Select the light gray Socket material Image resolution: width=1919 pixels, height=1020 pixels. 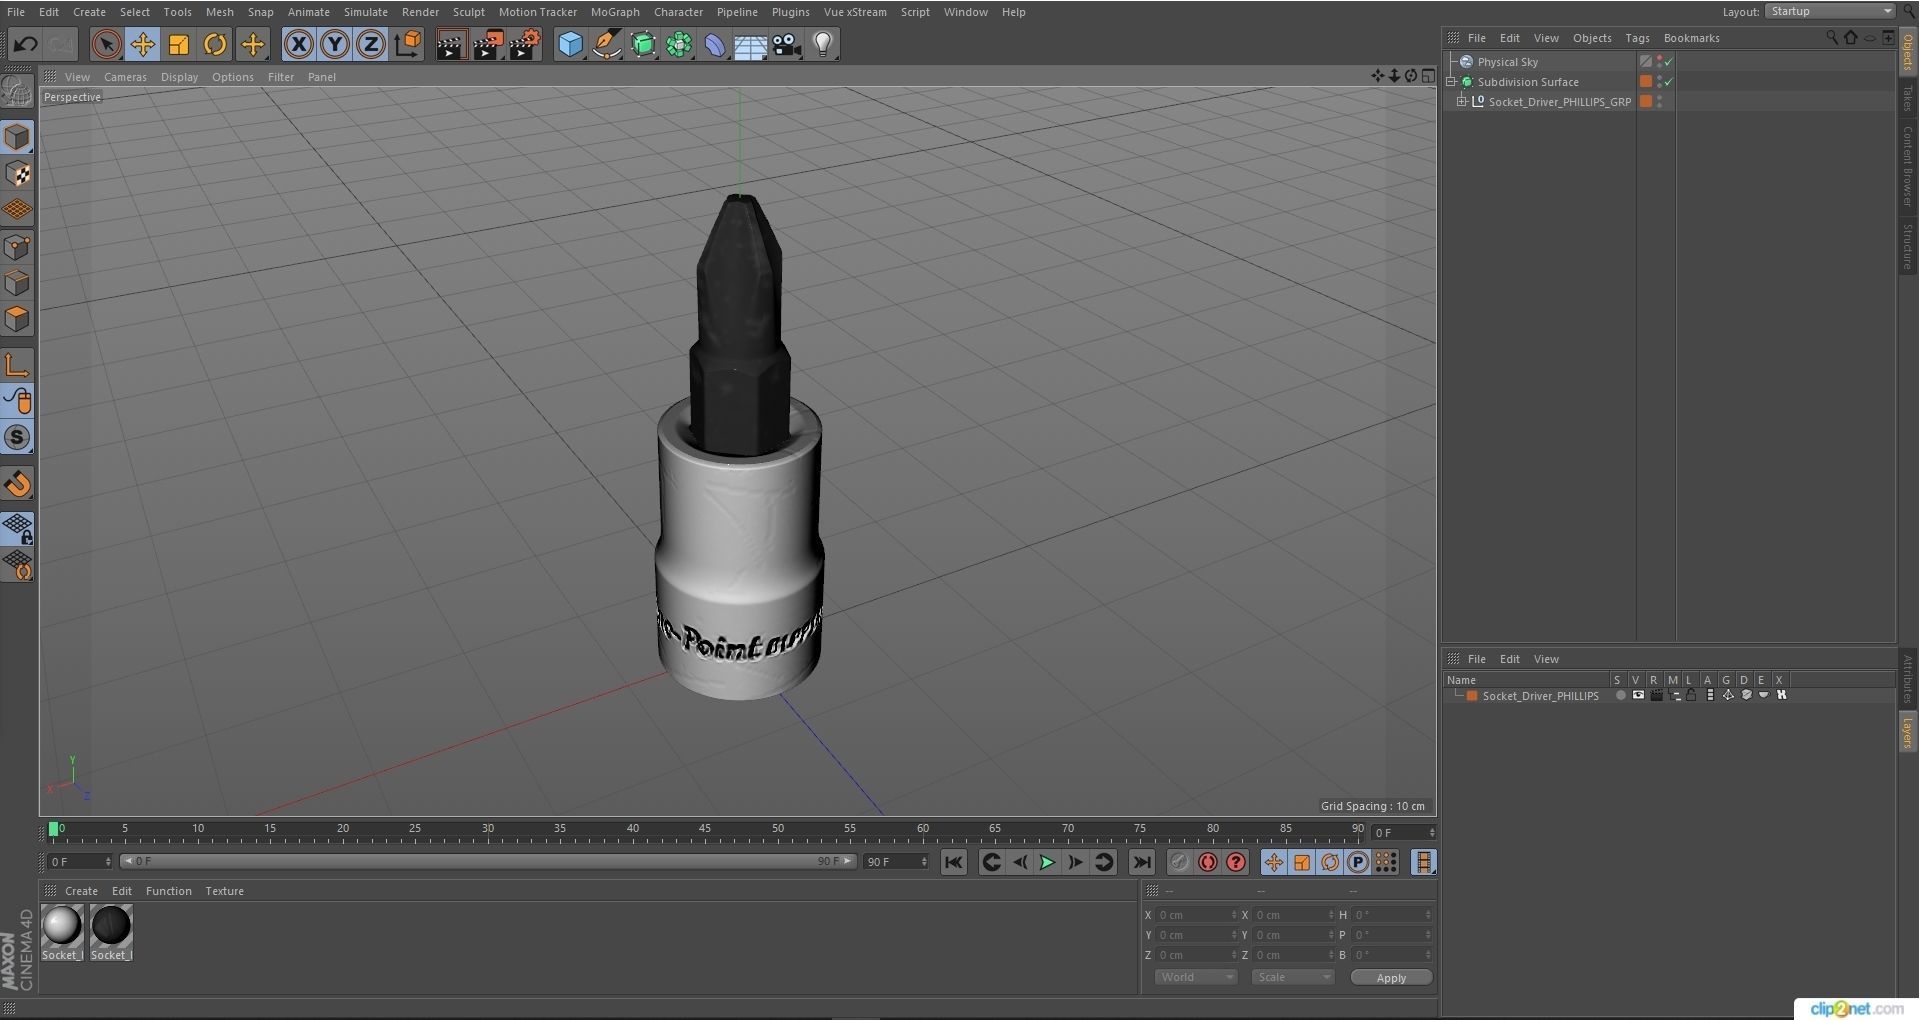(61, 925)
